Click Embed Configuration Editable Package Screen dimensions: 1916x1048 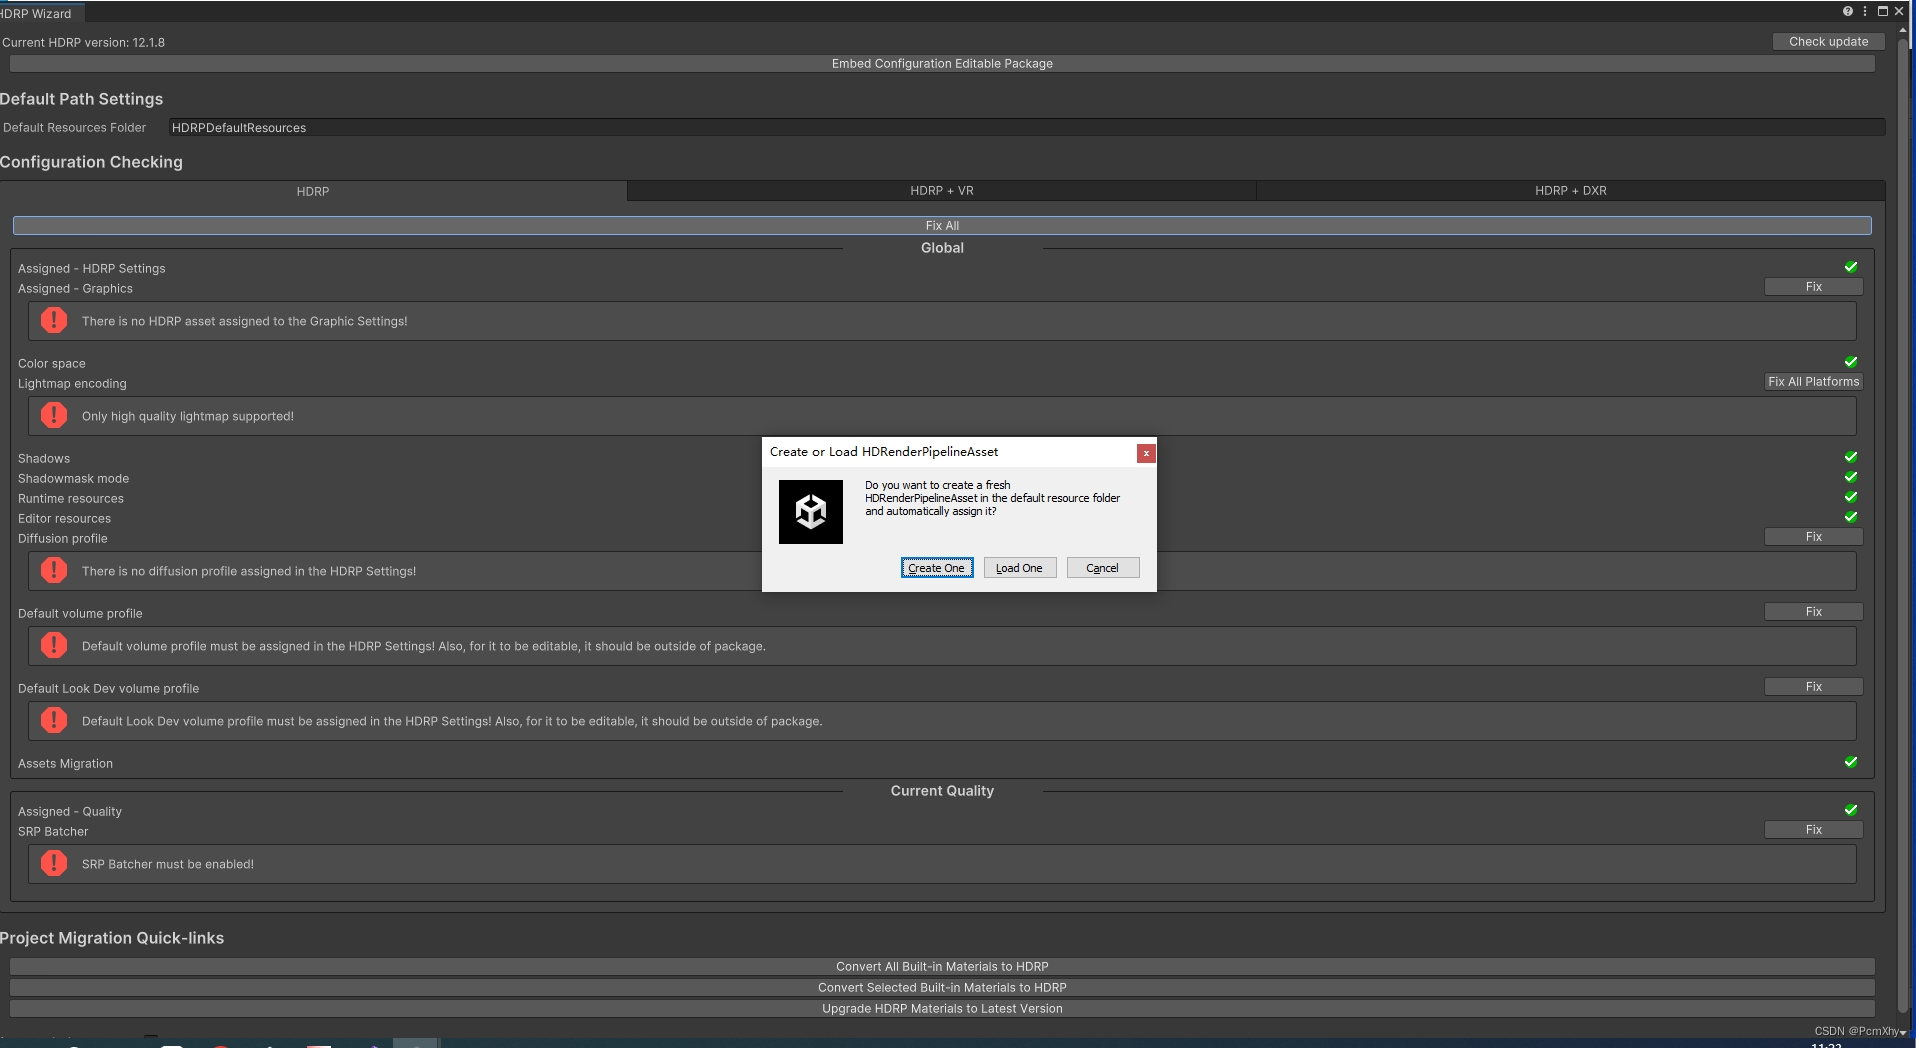[942, 63]
